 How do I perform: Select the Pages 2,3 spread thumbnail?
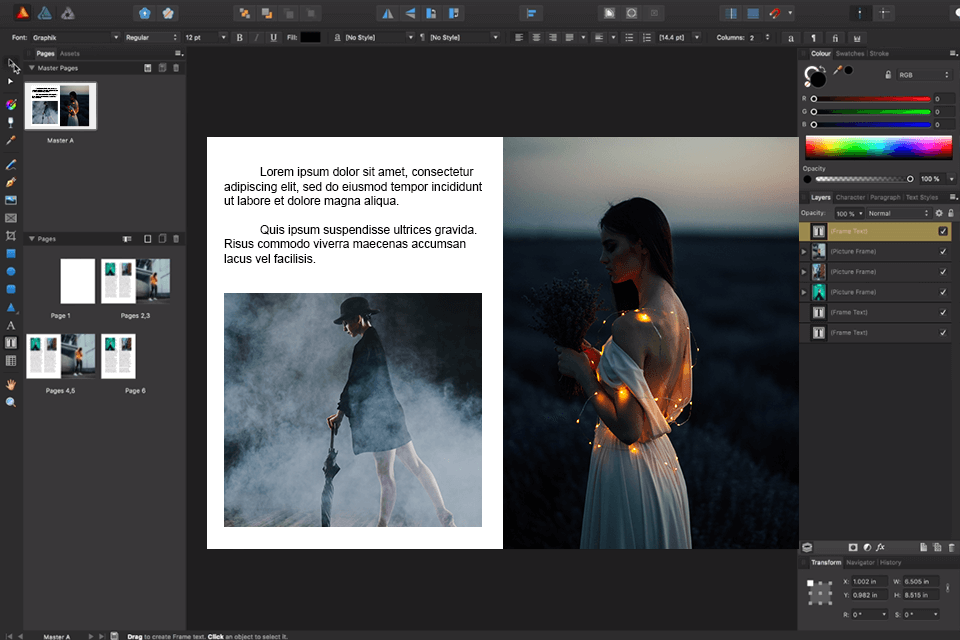(135, 281)
